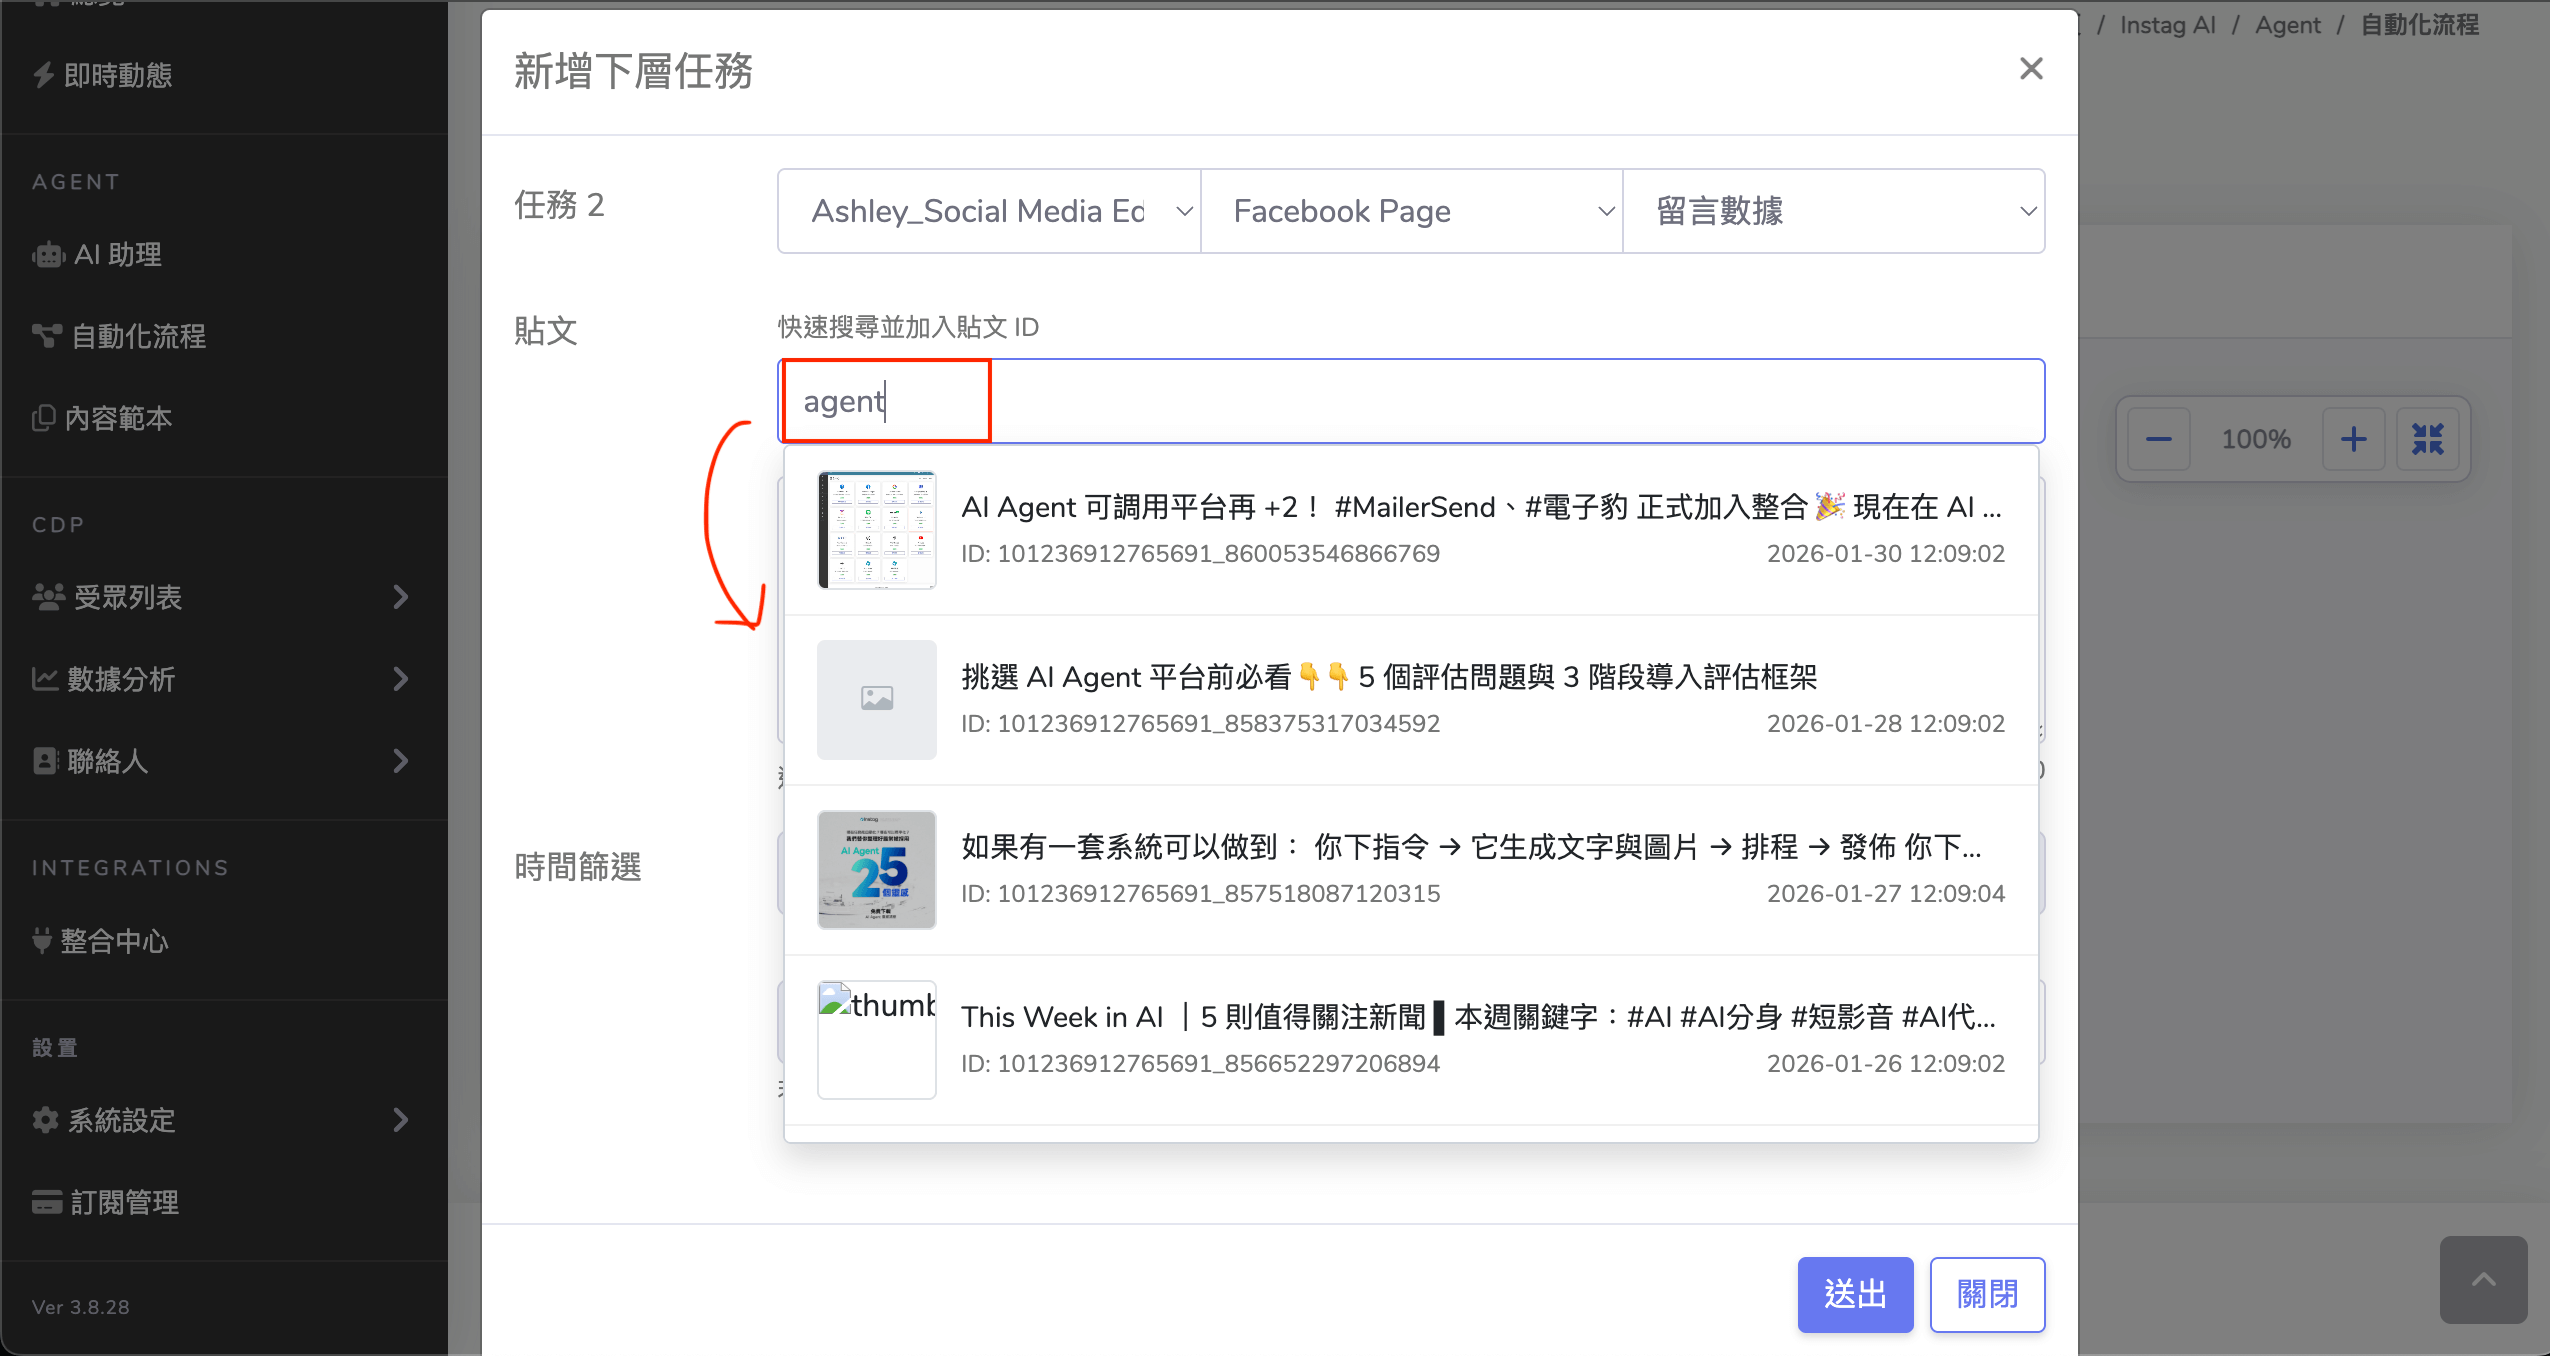Click the 即時動態 lightning bolt icon
The width and height of the screenshot is (2550, 1356).
44,75
